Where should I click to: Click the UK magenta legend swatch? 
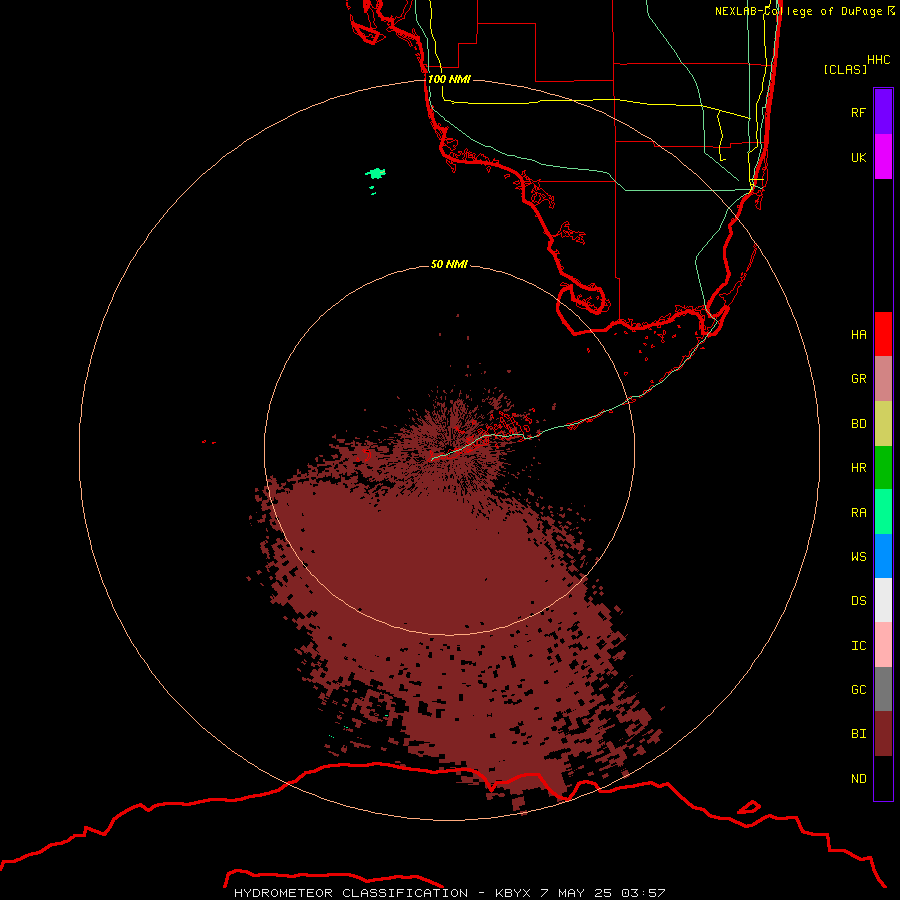(883, 157)
